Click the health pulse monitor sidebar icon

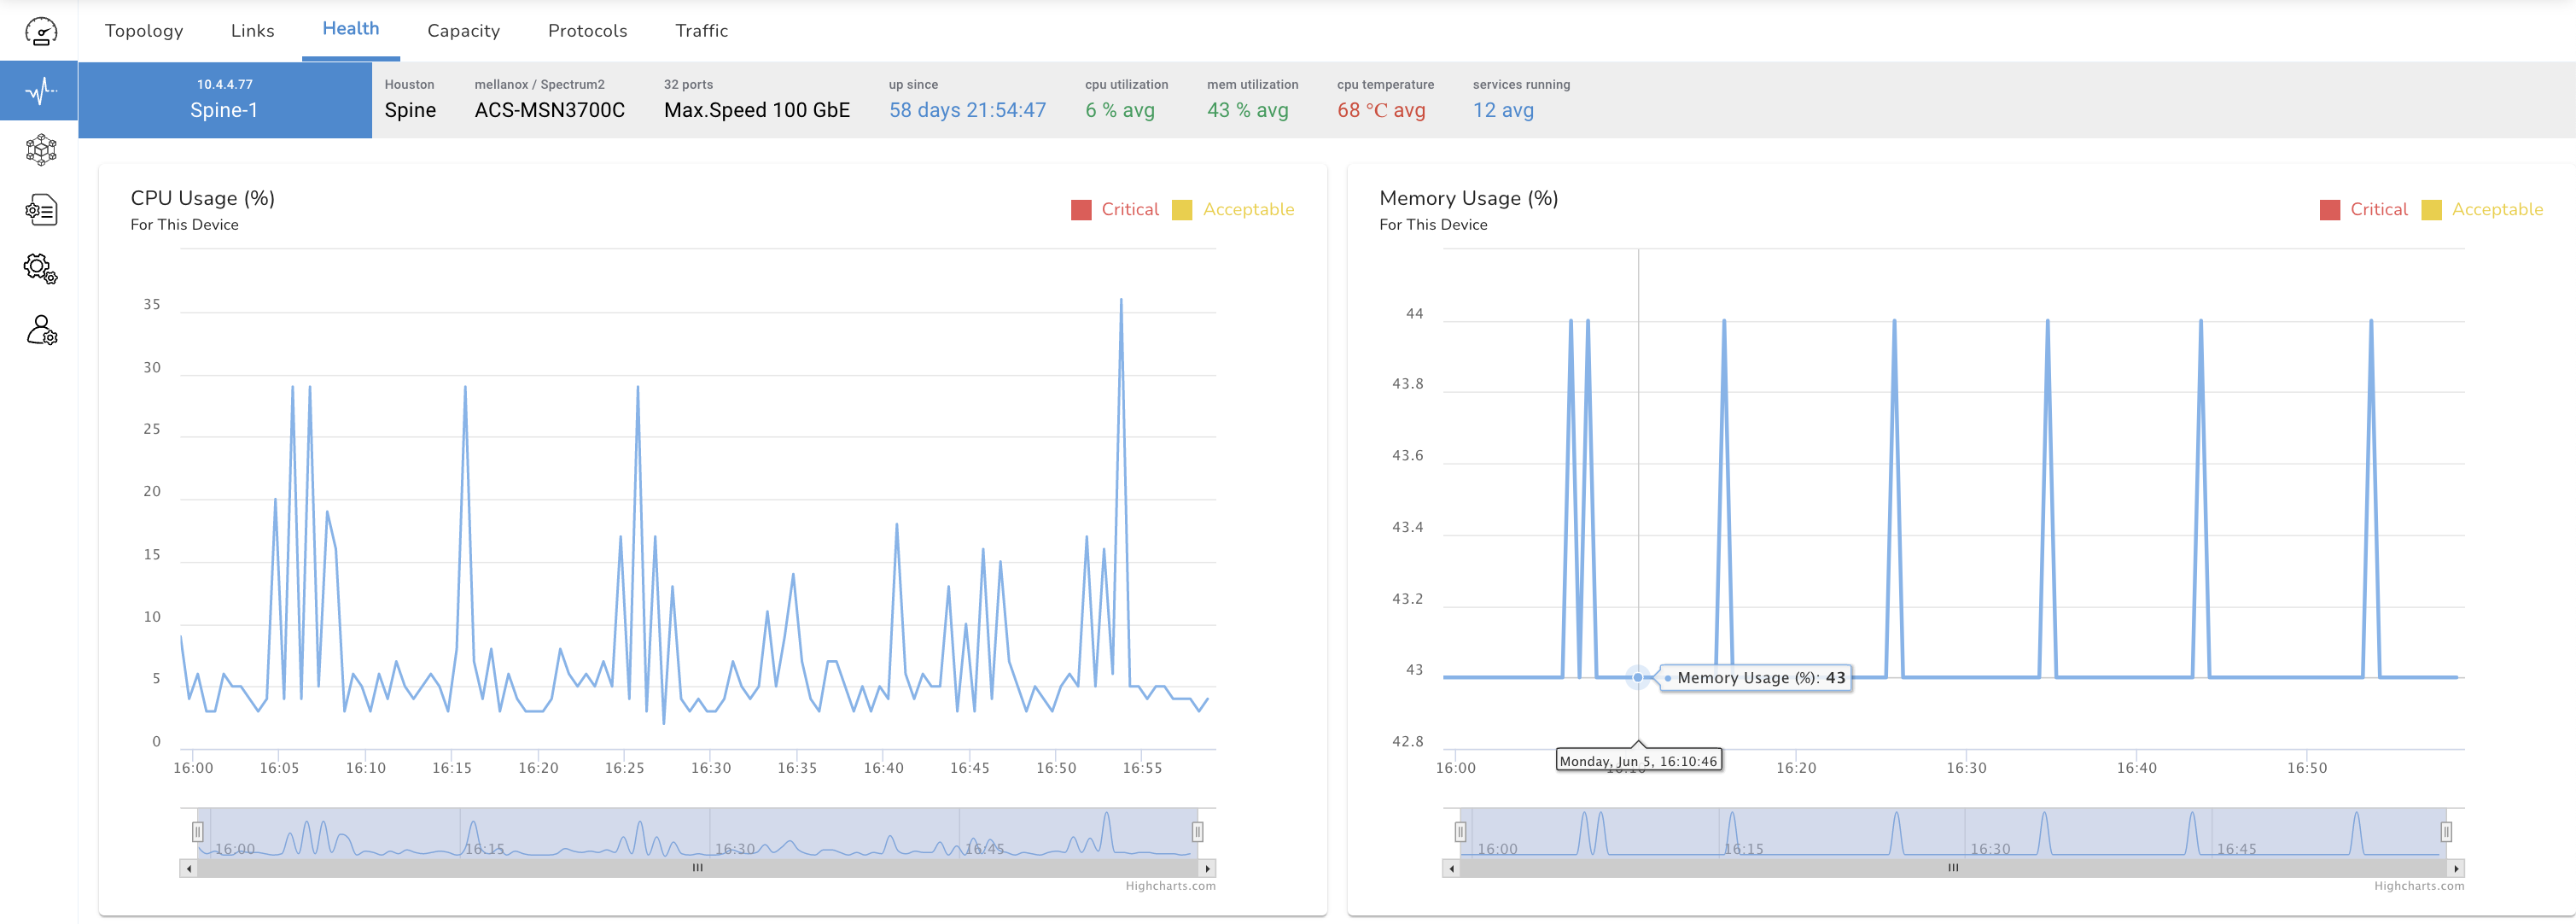(41, 92)
